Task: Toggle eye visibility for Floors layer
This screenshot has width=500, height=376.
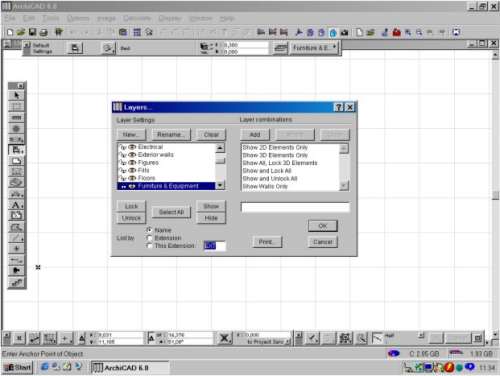Action: click(132, 178)
